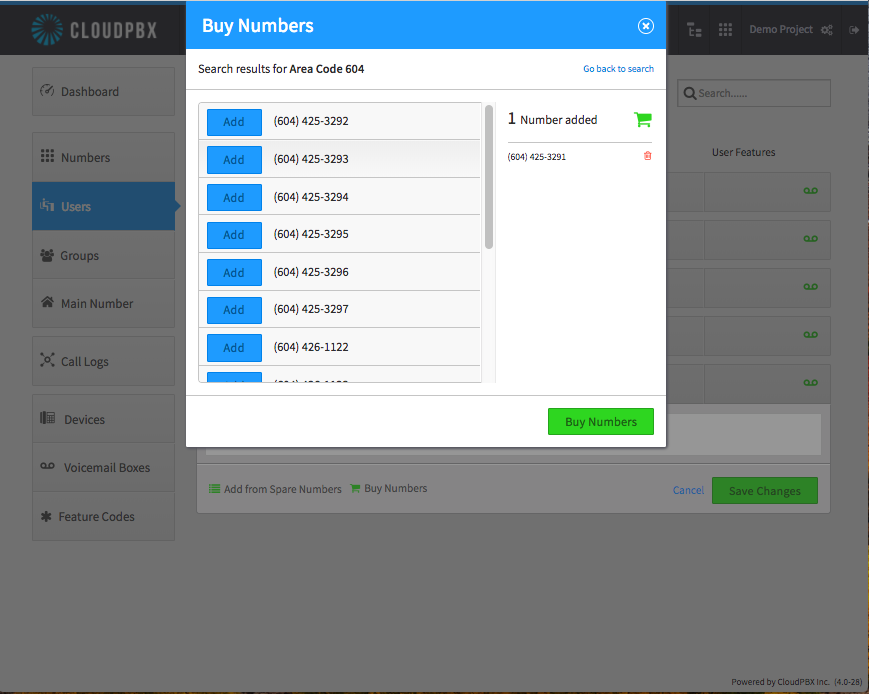Open Feature Codes in sidebar
The height and width of the screenshot is (694, 869).
pyautogui.click(x=104, y=517)
